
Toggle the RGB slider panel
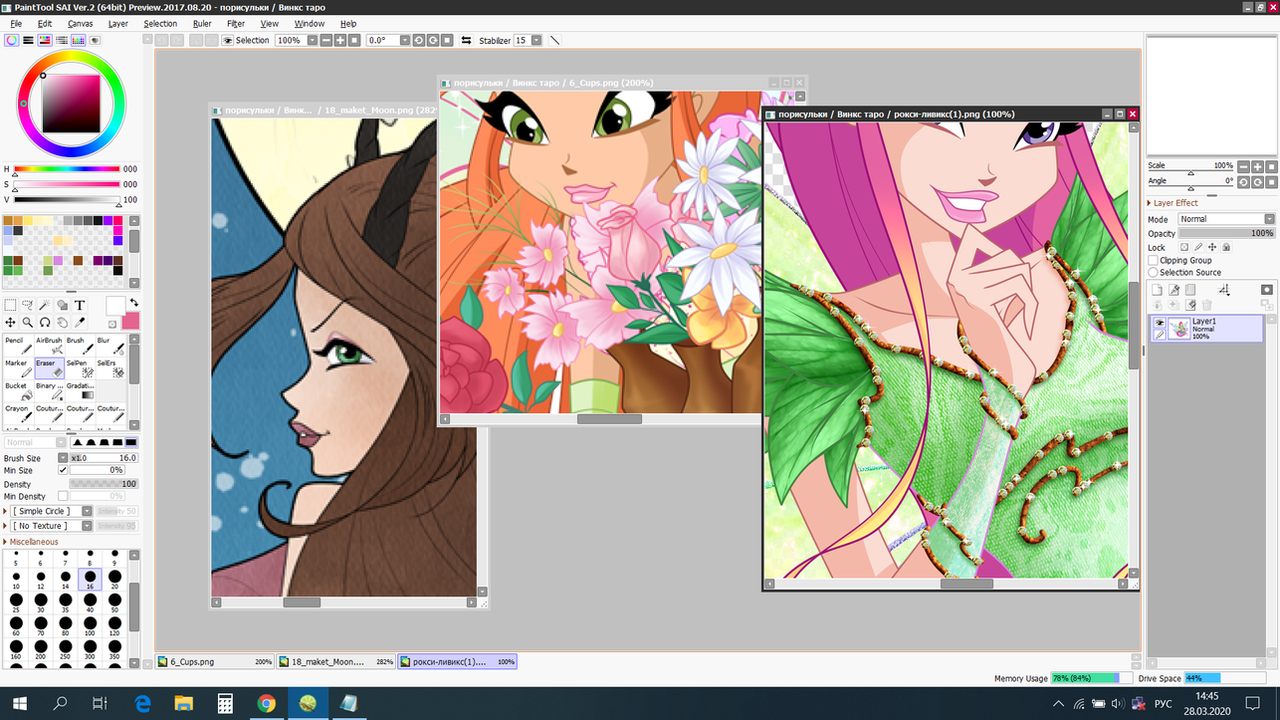click(28, 41)
